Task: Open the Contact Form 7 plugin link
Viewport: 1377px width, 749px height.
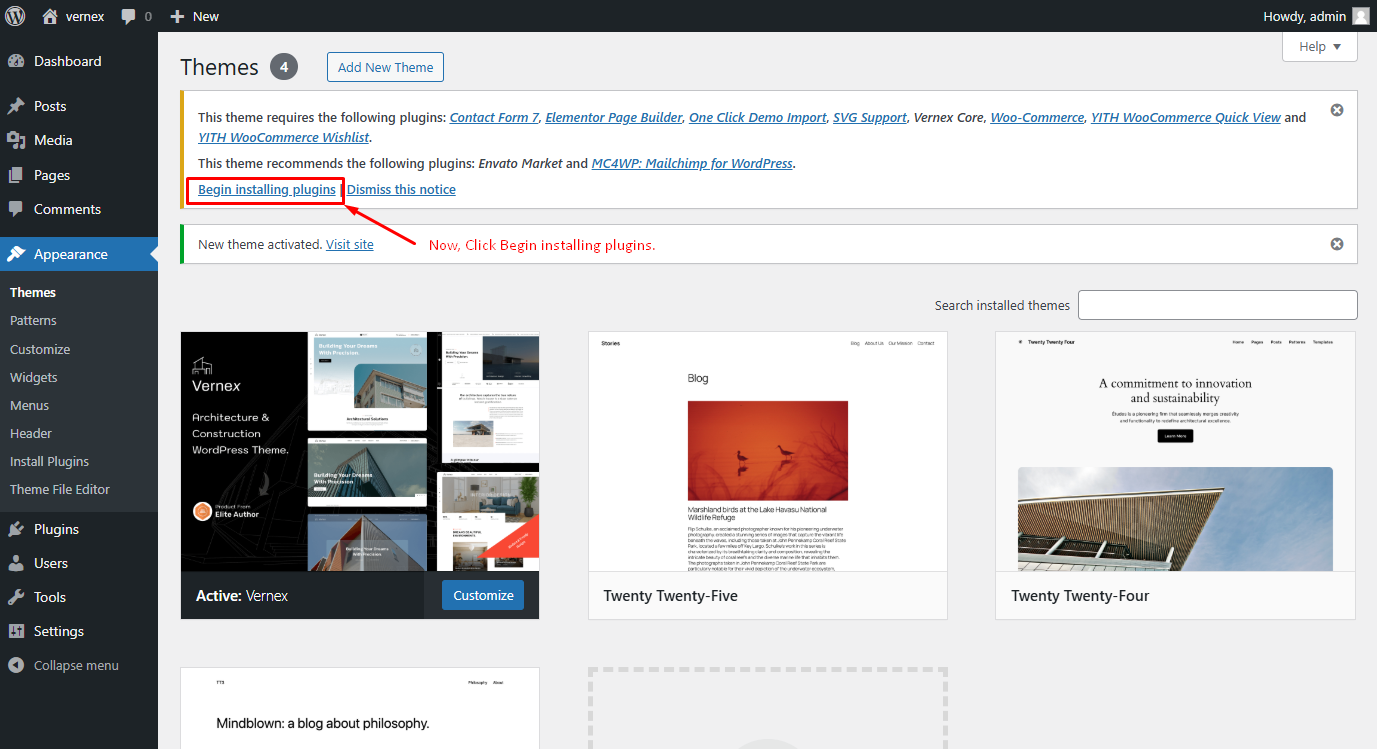Action: pos(494,117)
